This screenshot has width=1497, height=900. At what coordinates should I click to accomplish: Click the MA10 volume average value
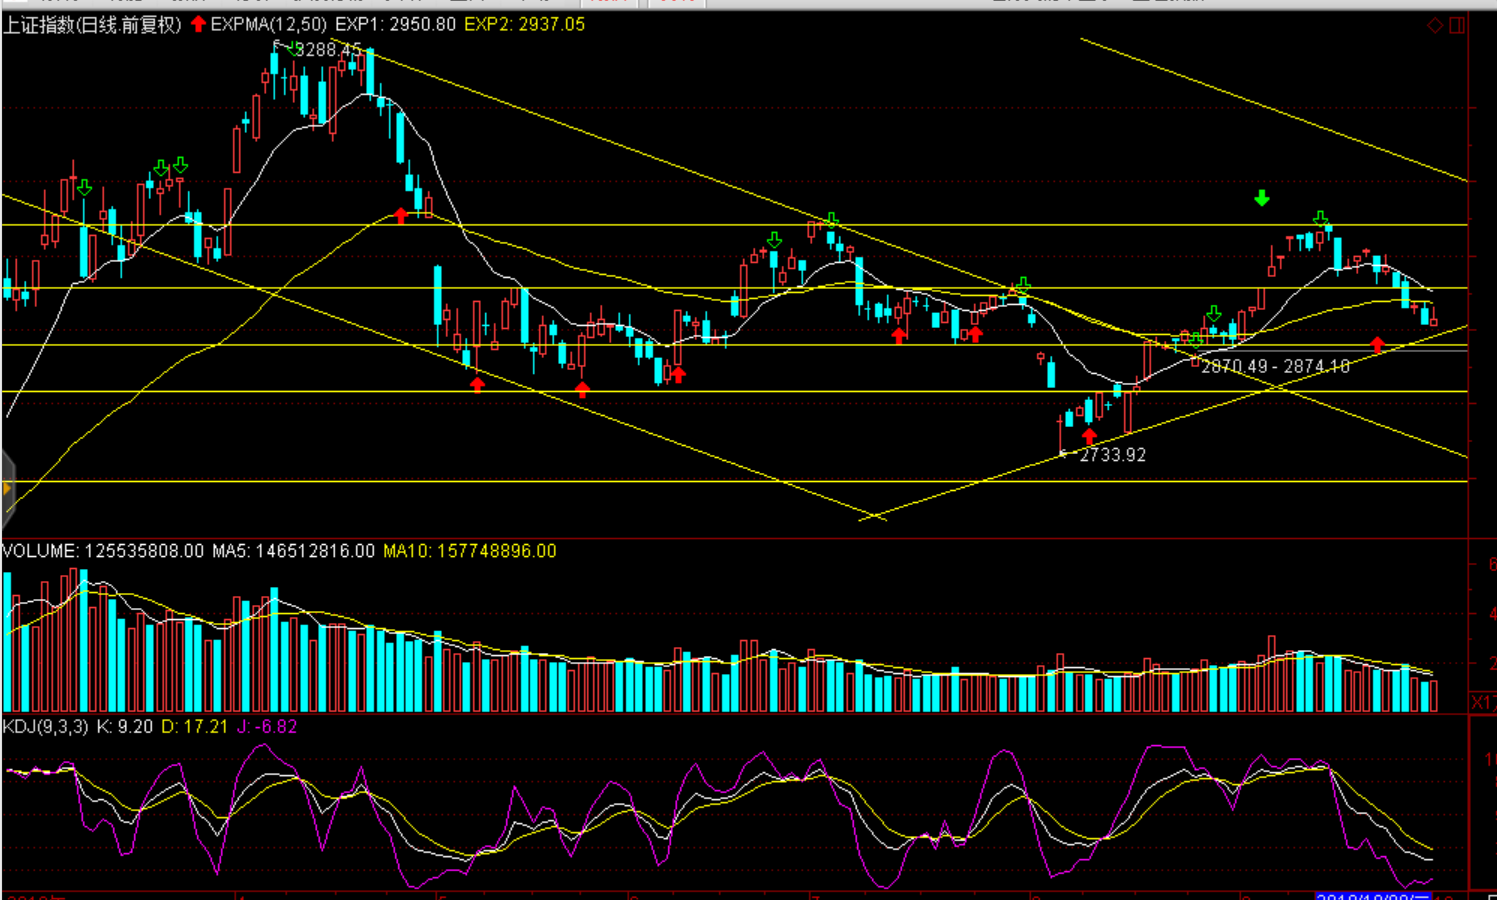pyautogui.click(x=469, y=551)
